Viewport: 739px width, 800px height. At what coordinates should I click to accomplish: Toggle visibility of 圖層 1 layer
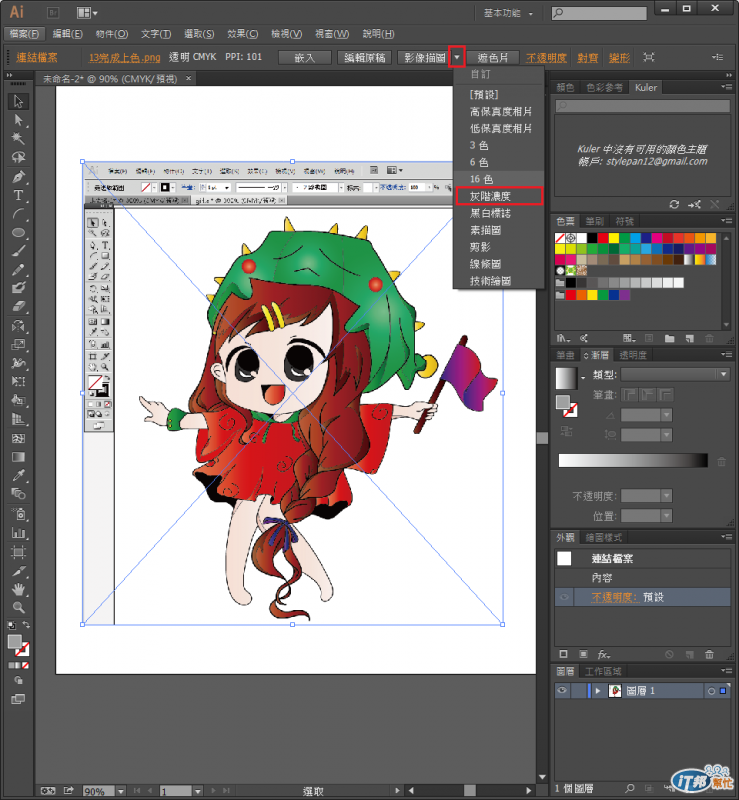click(x=562, y=691)
